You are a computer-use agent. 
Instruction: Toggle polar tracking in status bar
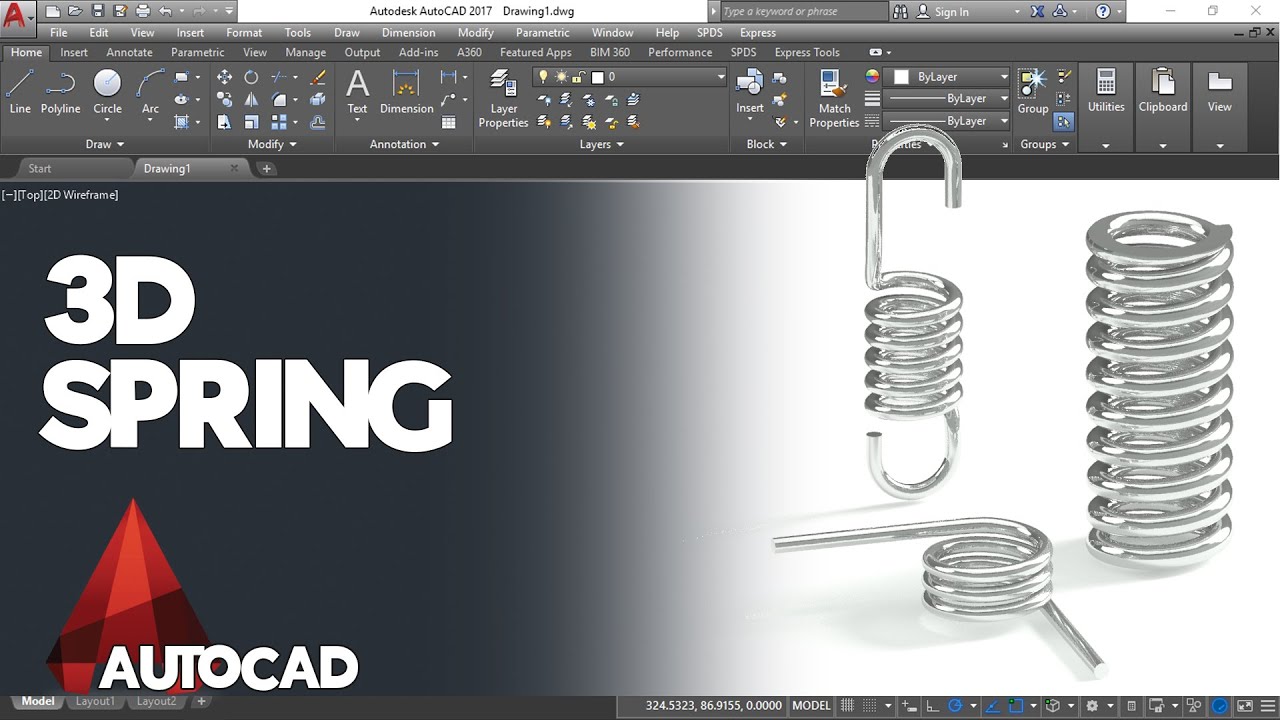tap(955, 705)
